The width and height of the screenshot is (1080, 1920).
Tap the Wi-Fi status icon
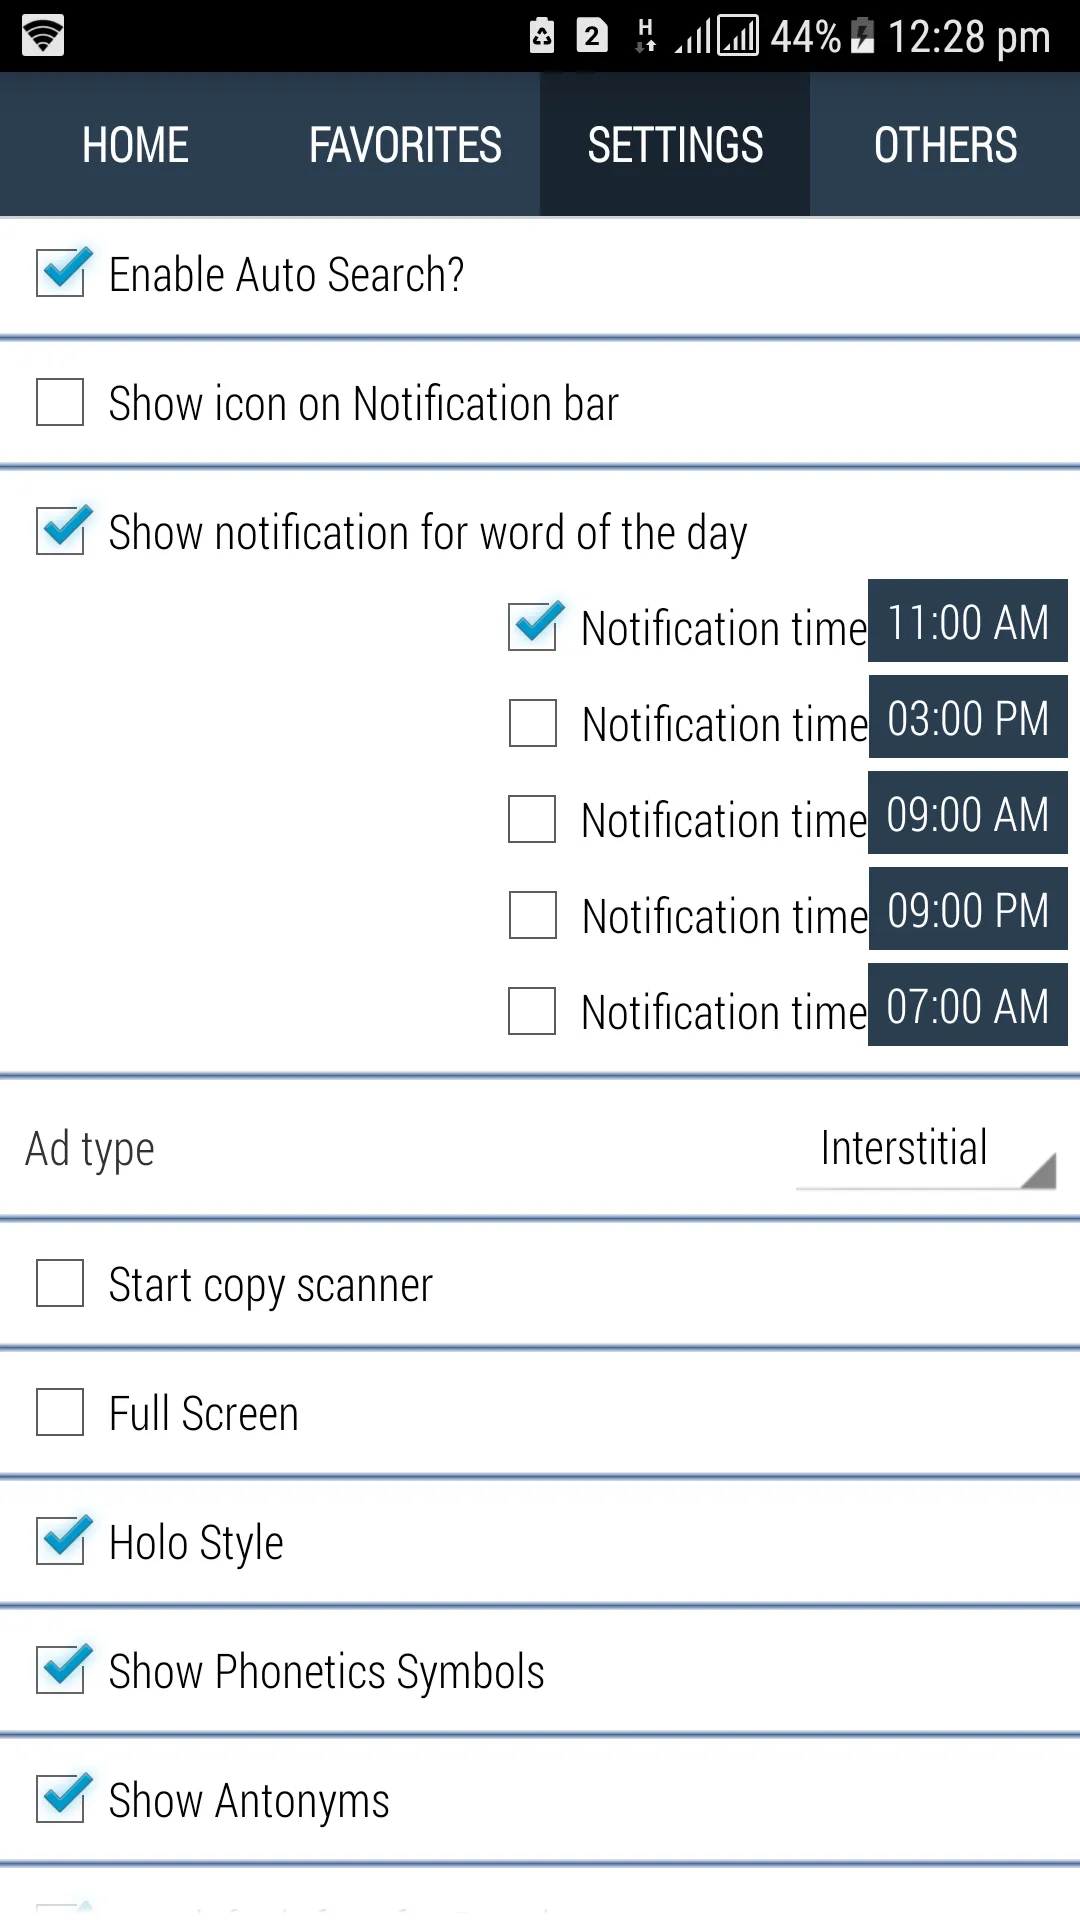pos(43,36)
